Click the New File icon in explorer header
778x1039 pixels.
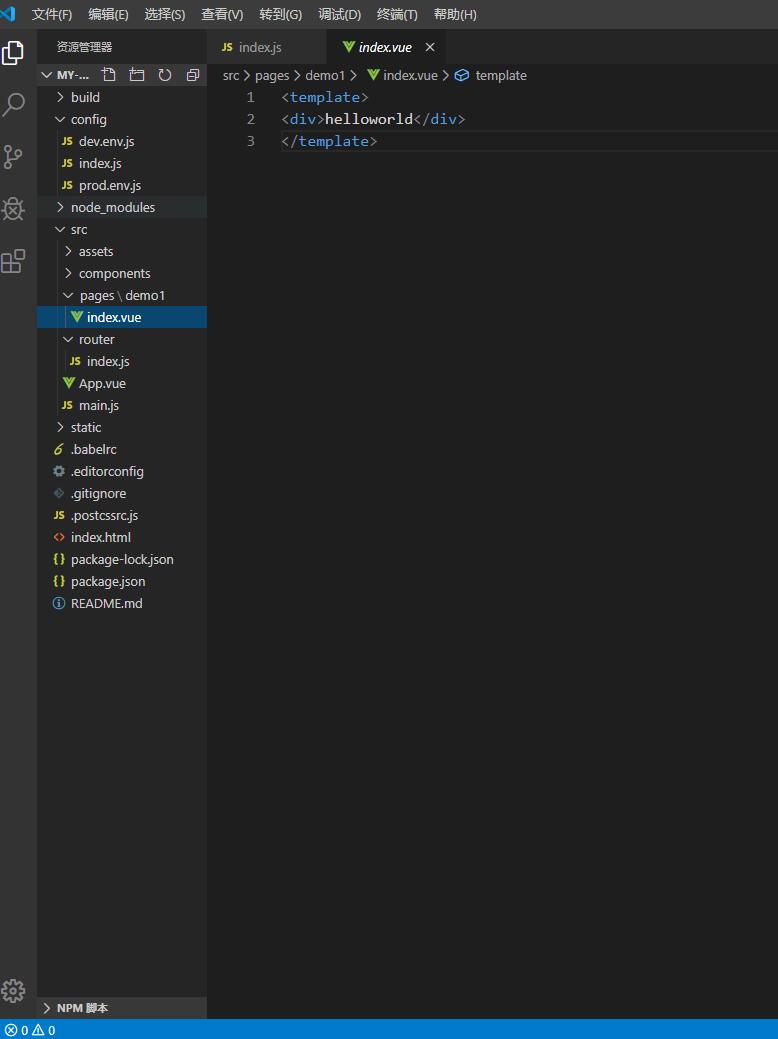click(109, 75)
